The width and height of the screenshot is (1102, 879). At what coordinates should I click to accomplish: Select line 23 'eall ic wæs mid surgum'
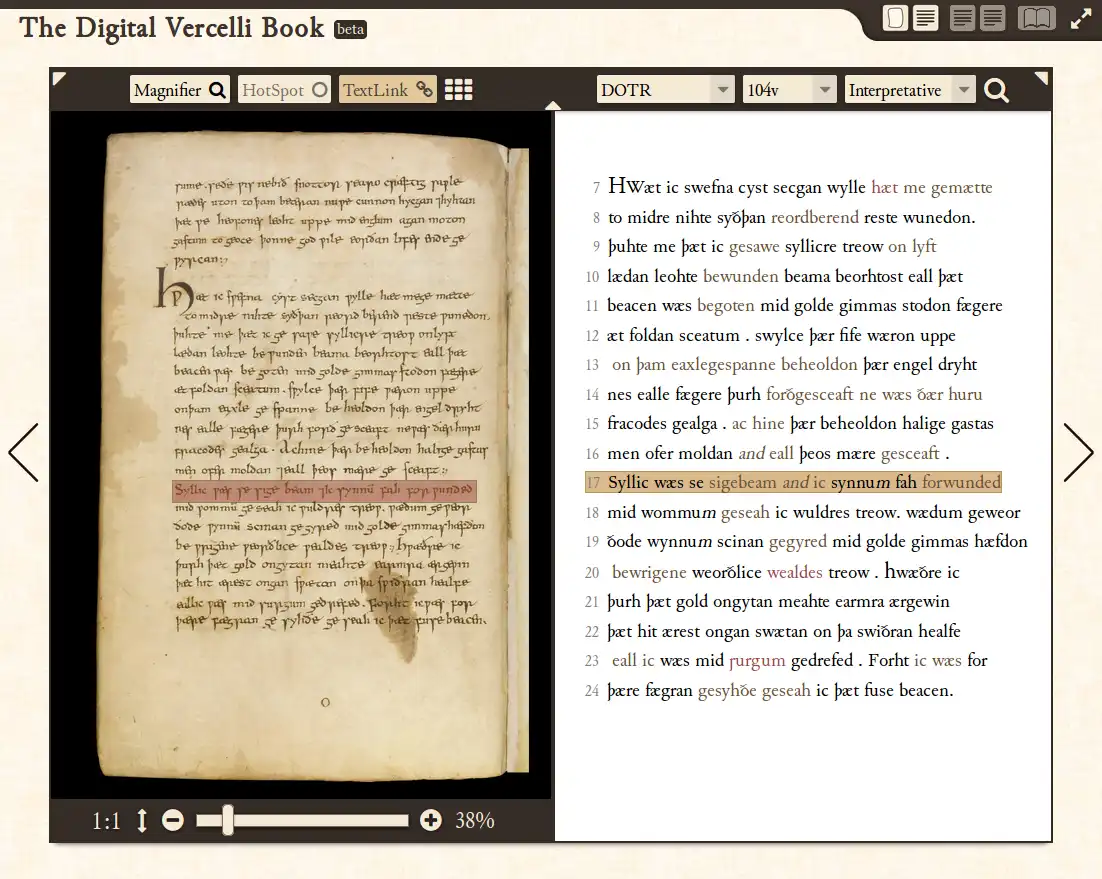(787, 660)
